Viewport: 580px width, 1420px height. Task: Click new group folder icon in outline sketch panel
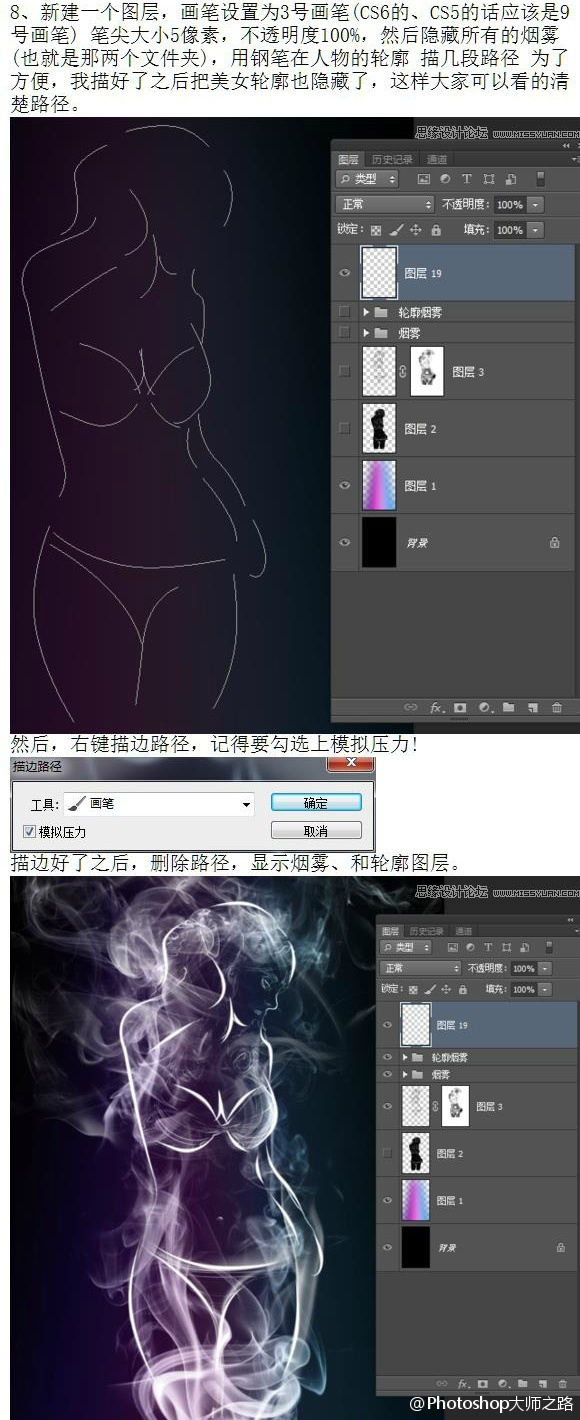point(508,707)
